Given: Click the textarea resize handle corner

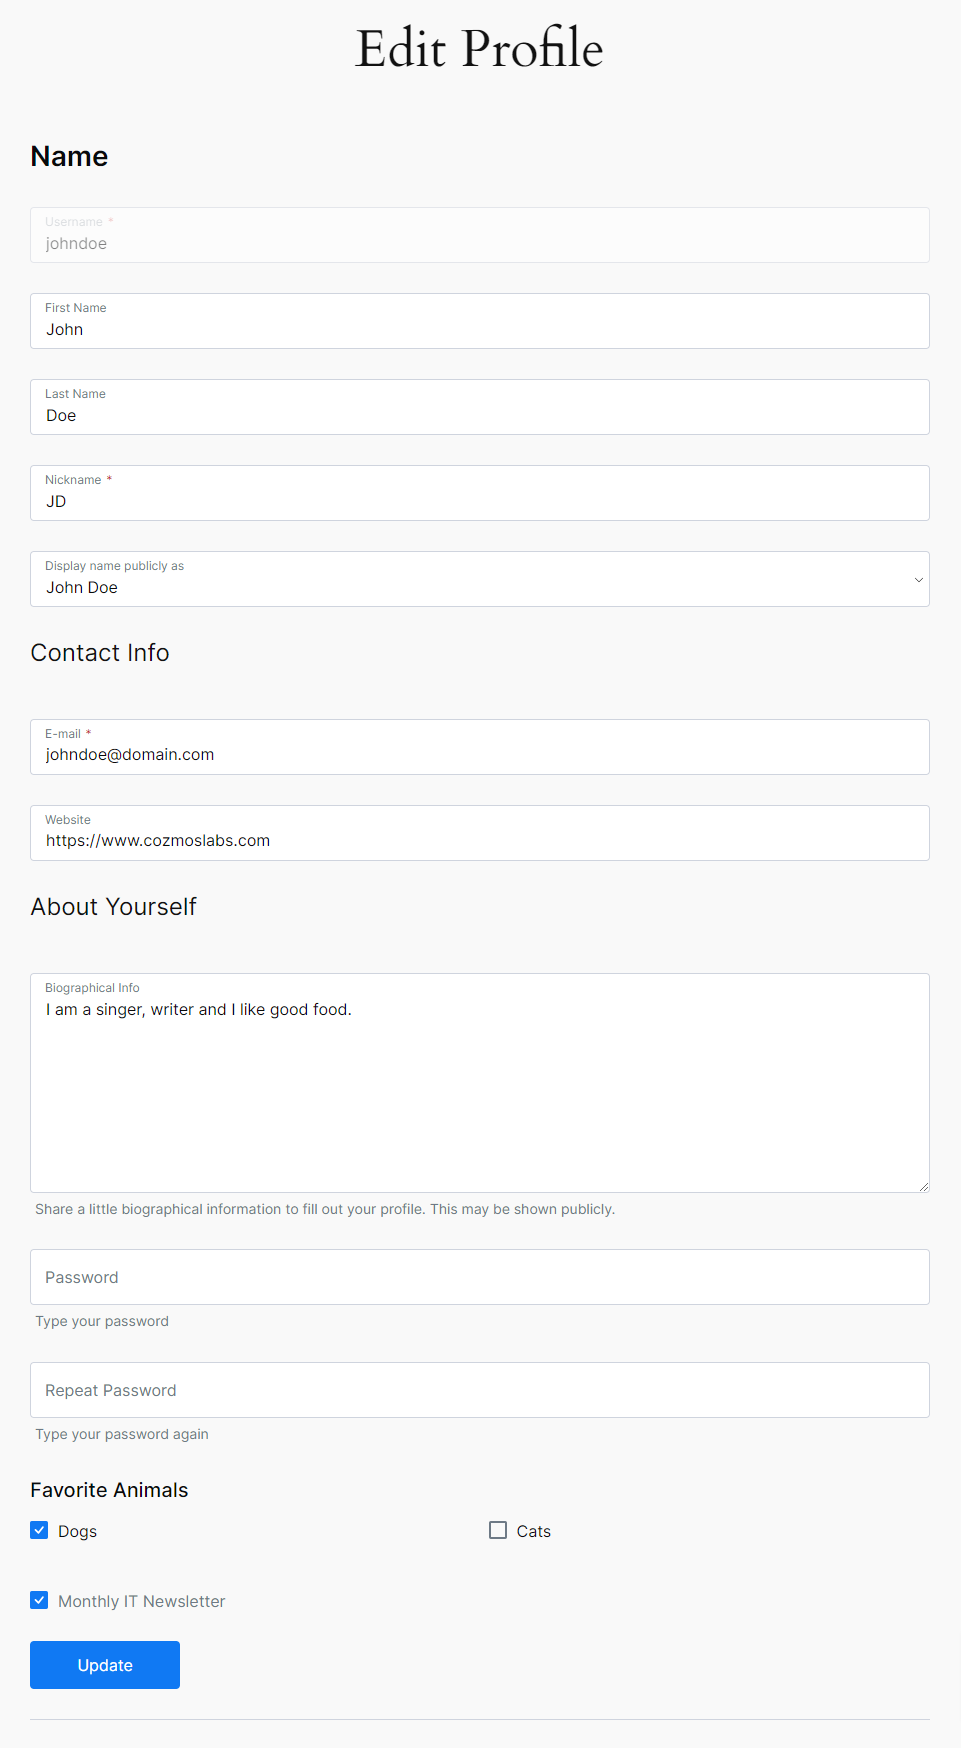Looking at the screenshot, I should click(924, 1187).
